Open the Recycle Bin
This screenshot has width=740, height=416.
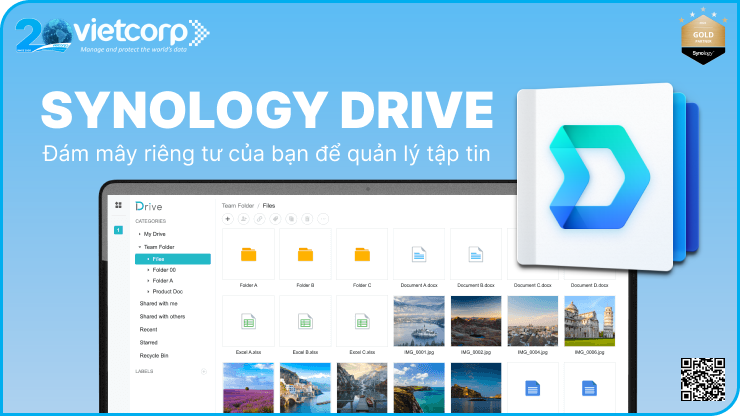(x=154, y=356)
